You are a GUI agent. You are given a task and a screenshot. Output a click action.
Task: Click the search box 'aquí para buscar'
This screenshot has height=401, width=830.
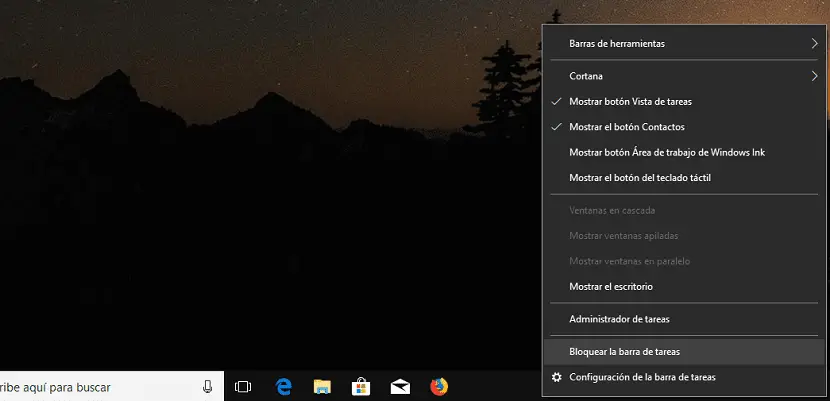[112, 387]
